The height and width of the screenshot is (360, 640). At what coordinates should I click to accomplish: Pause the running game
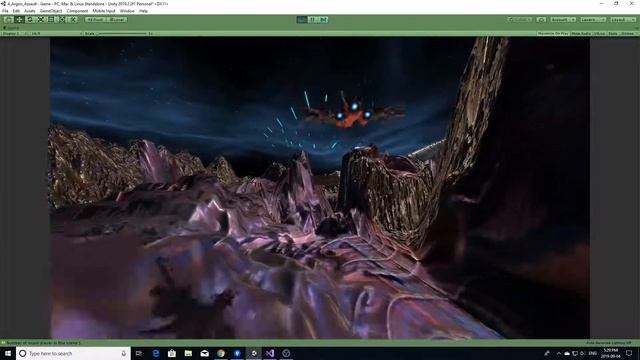coord(312,20)
